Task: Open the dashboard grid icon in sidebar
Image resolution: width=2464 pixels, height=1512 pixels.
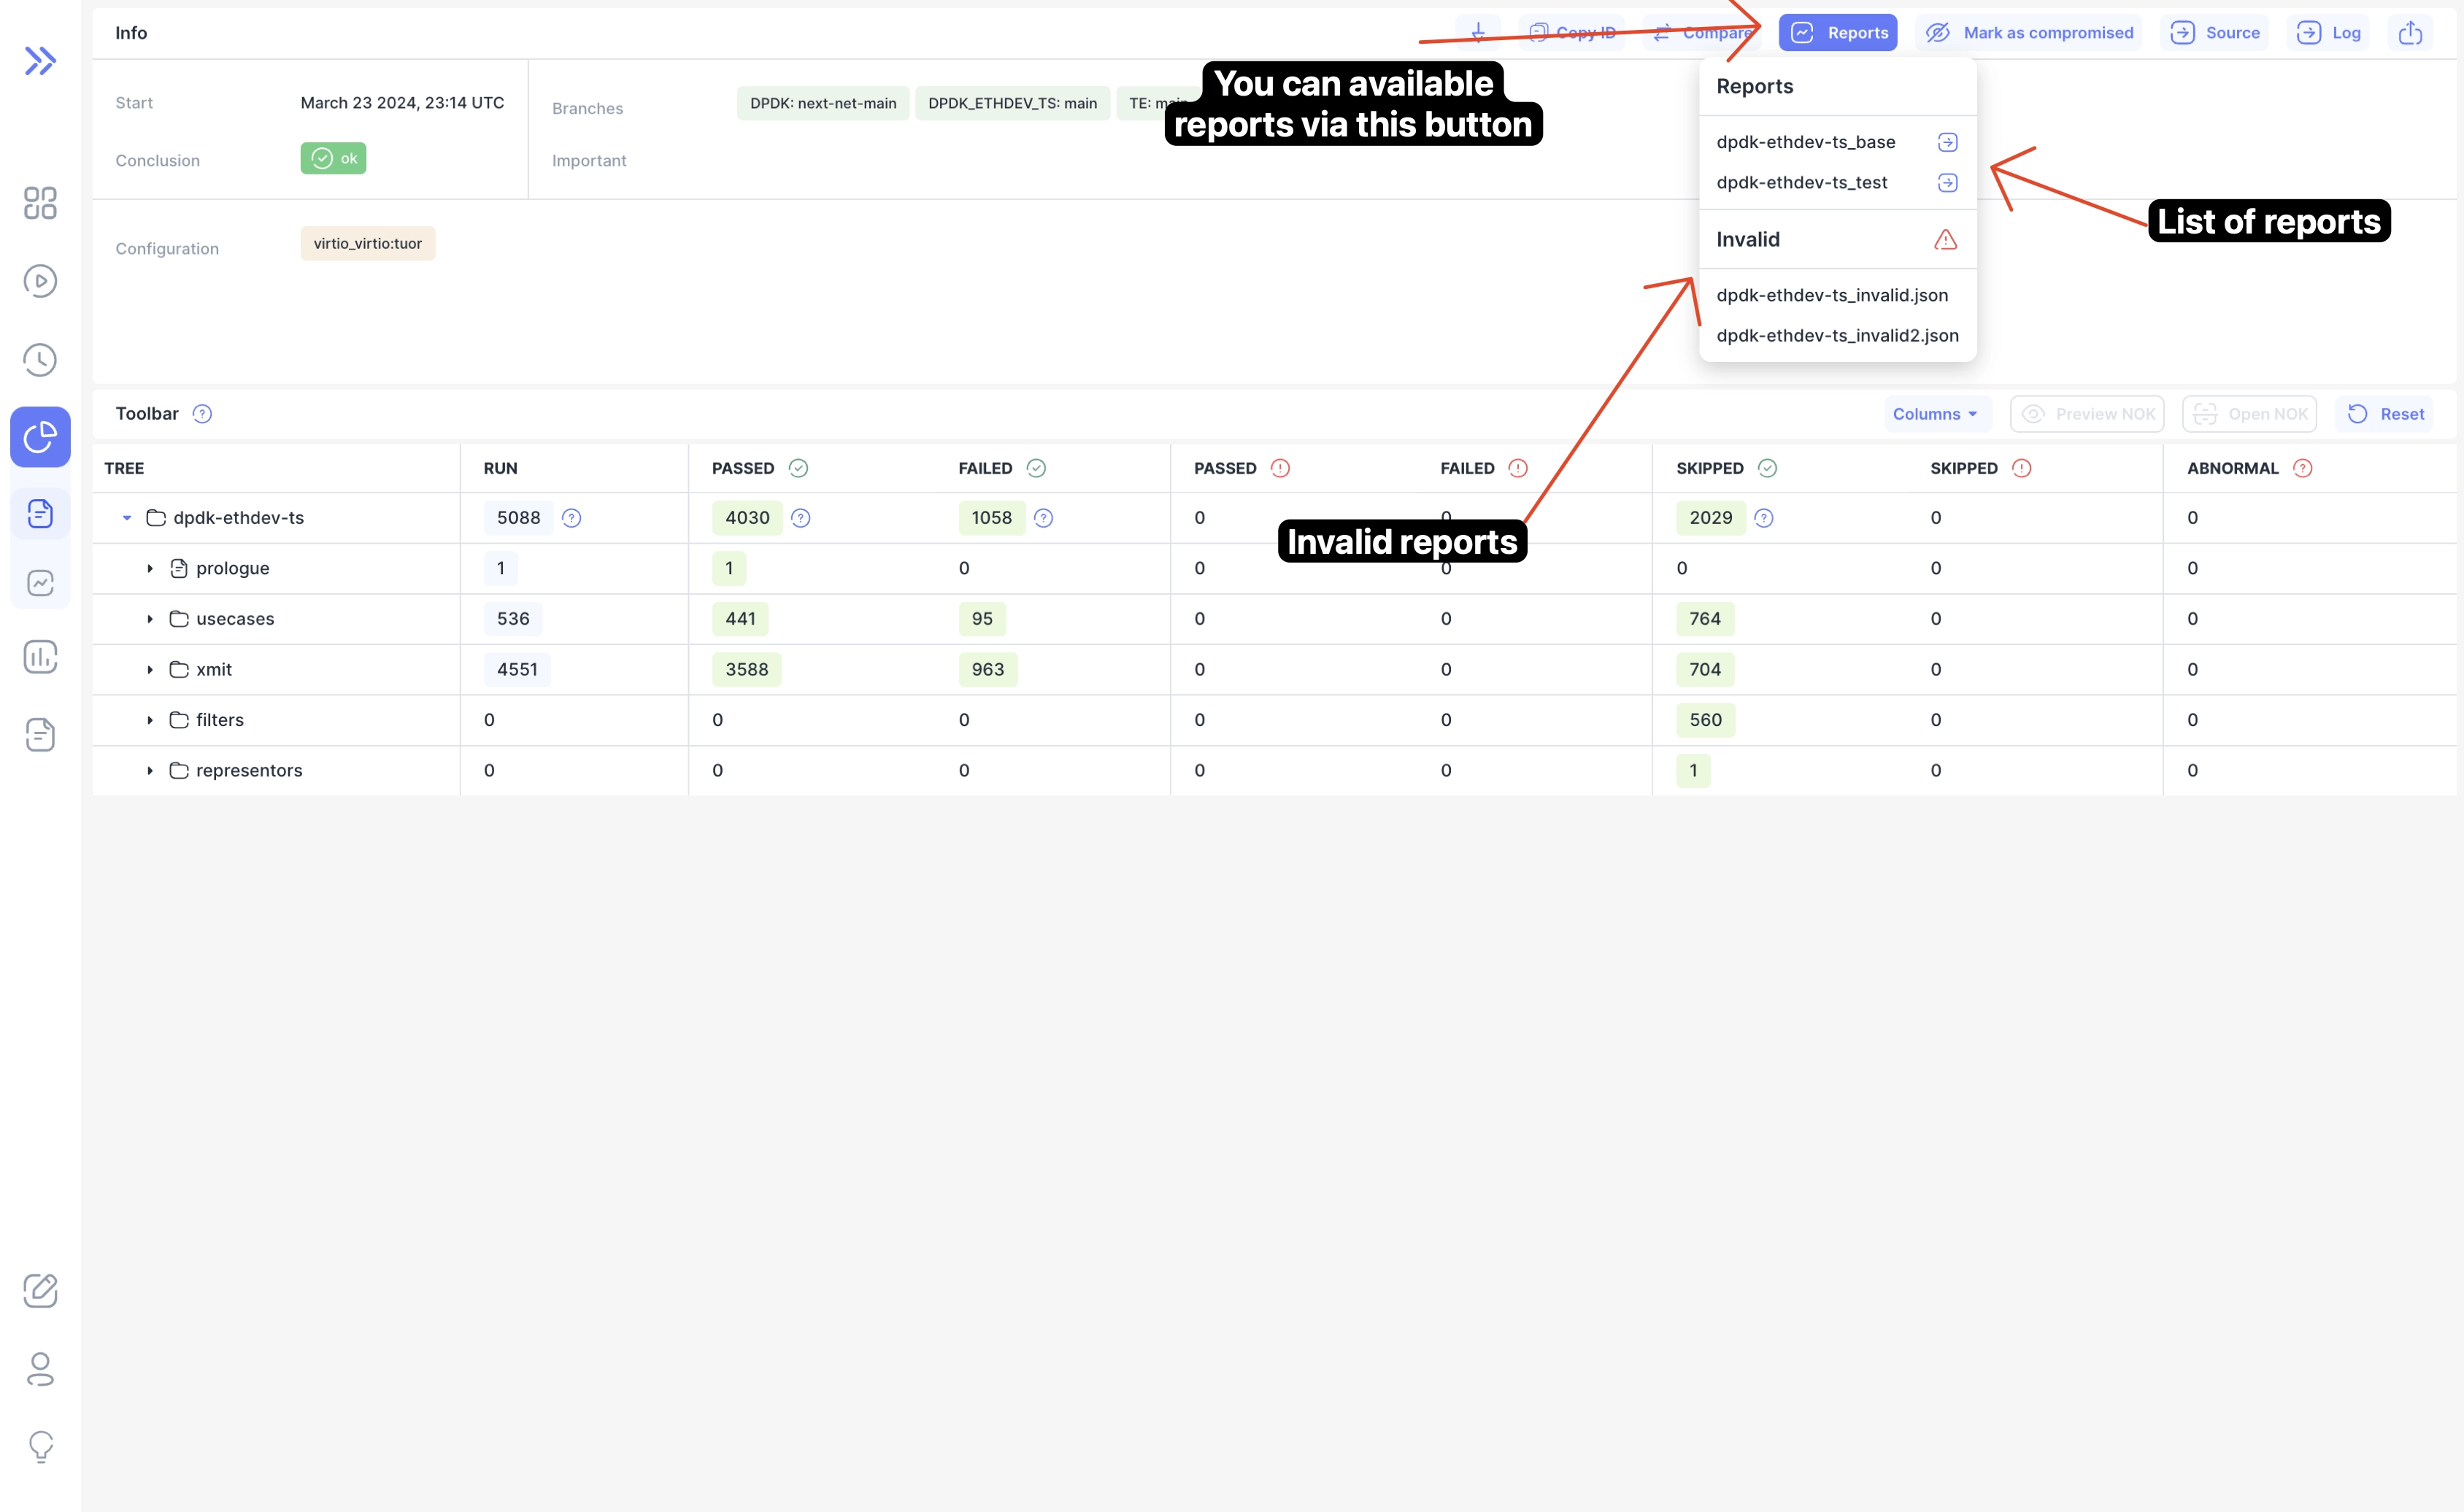Action: tap(40, 203)
